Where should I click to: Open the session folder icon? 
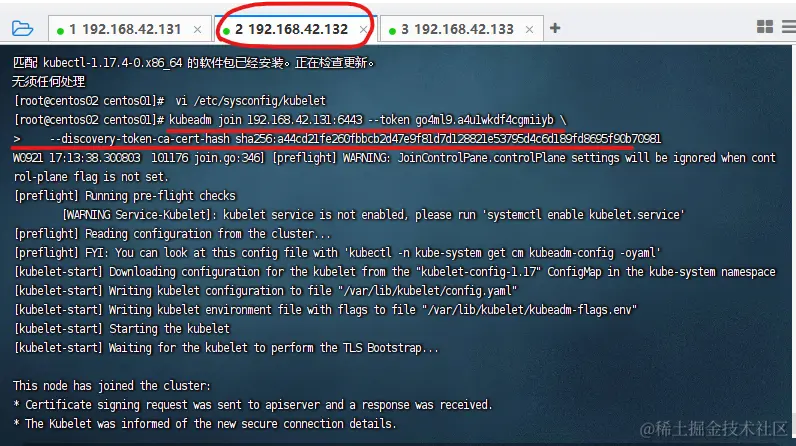click(22, 28)
